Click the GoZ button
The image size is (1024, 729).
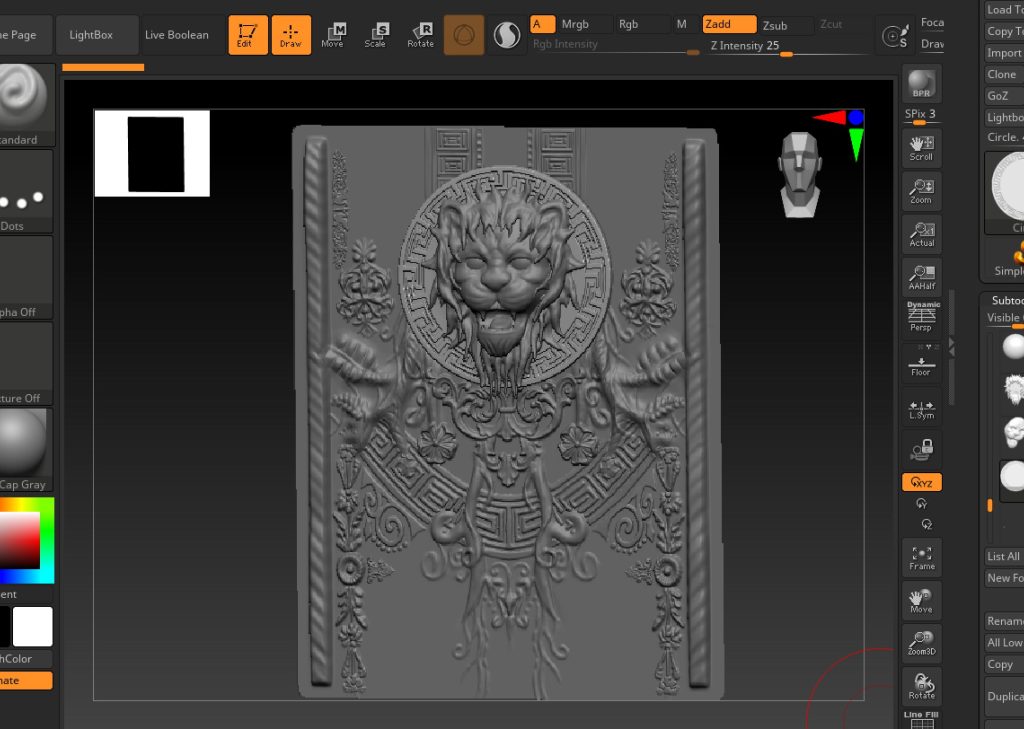click(x=1004, y=96)
